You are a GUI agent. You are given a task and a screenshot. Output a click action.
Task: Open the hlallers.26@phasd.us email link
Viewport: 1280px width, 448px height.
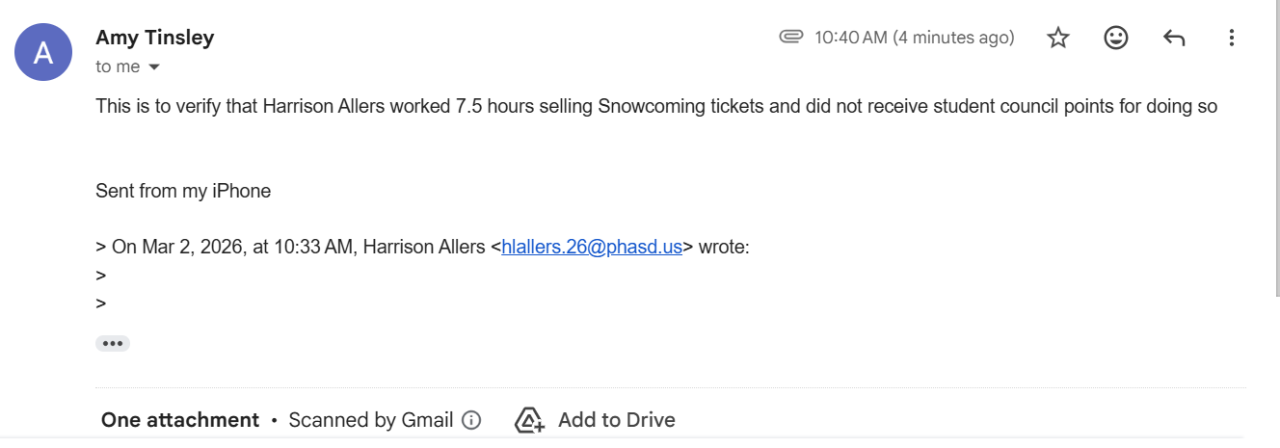point(591,247)
